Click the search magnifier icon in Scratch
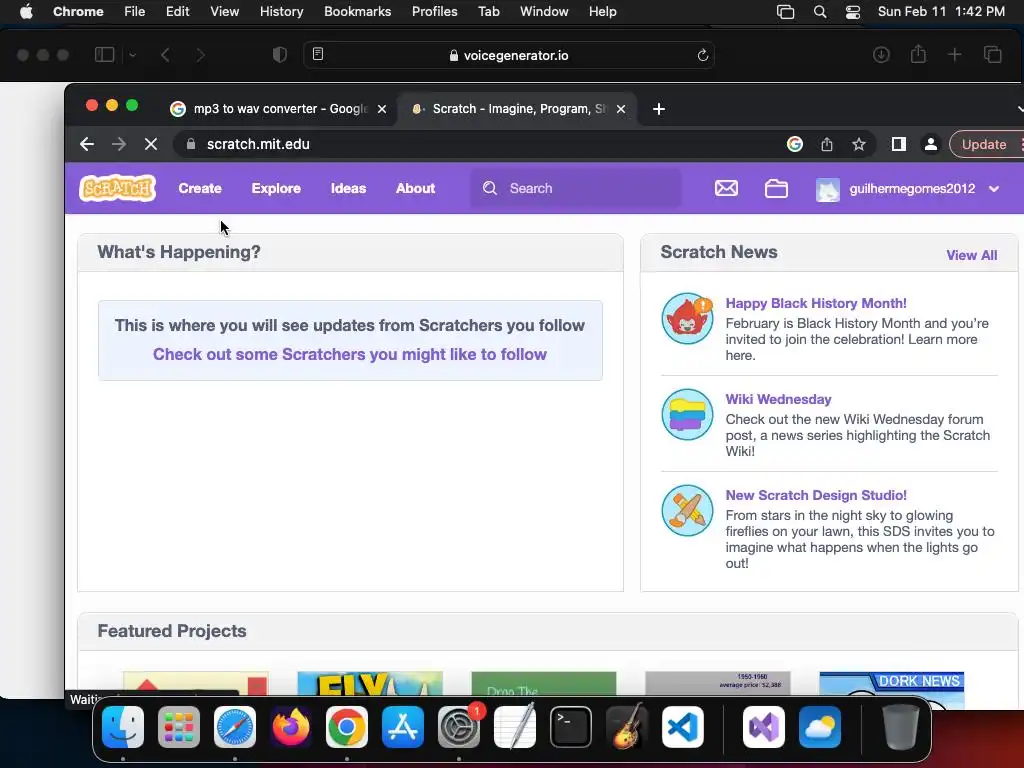1024x768 pixels. coord(490,188)
